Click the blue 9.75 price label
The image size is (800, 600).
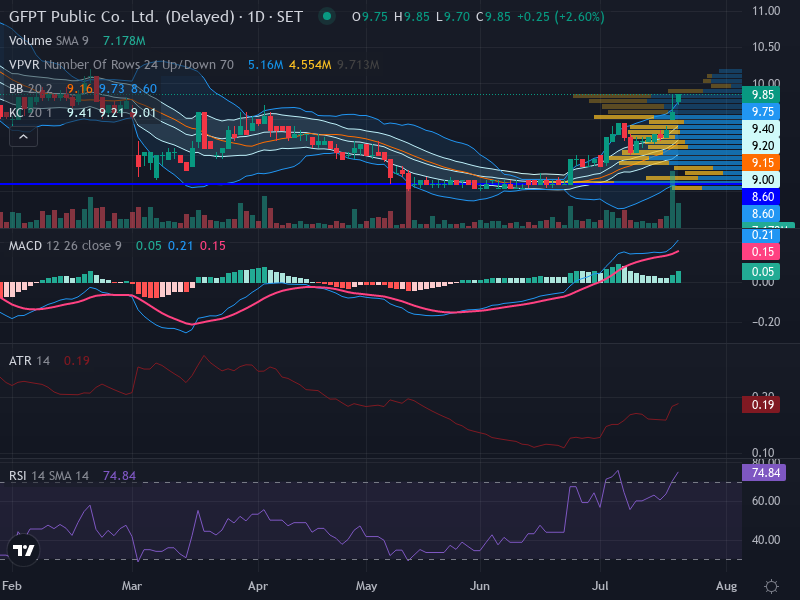pos(762,112)
